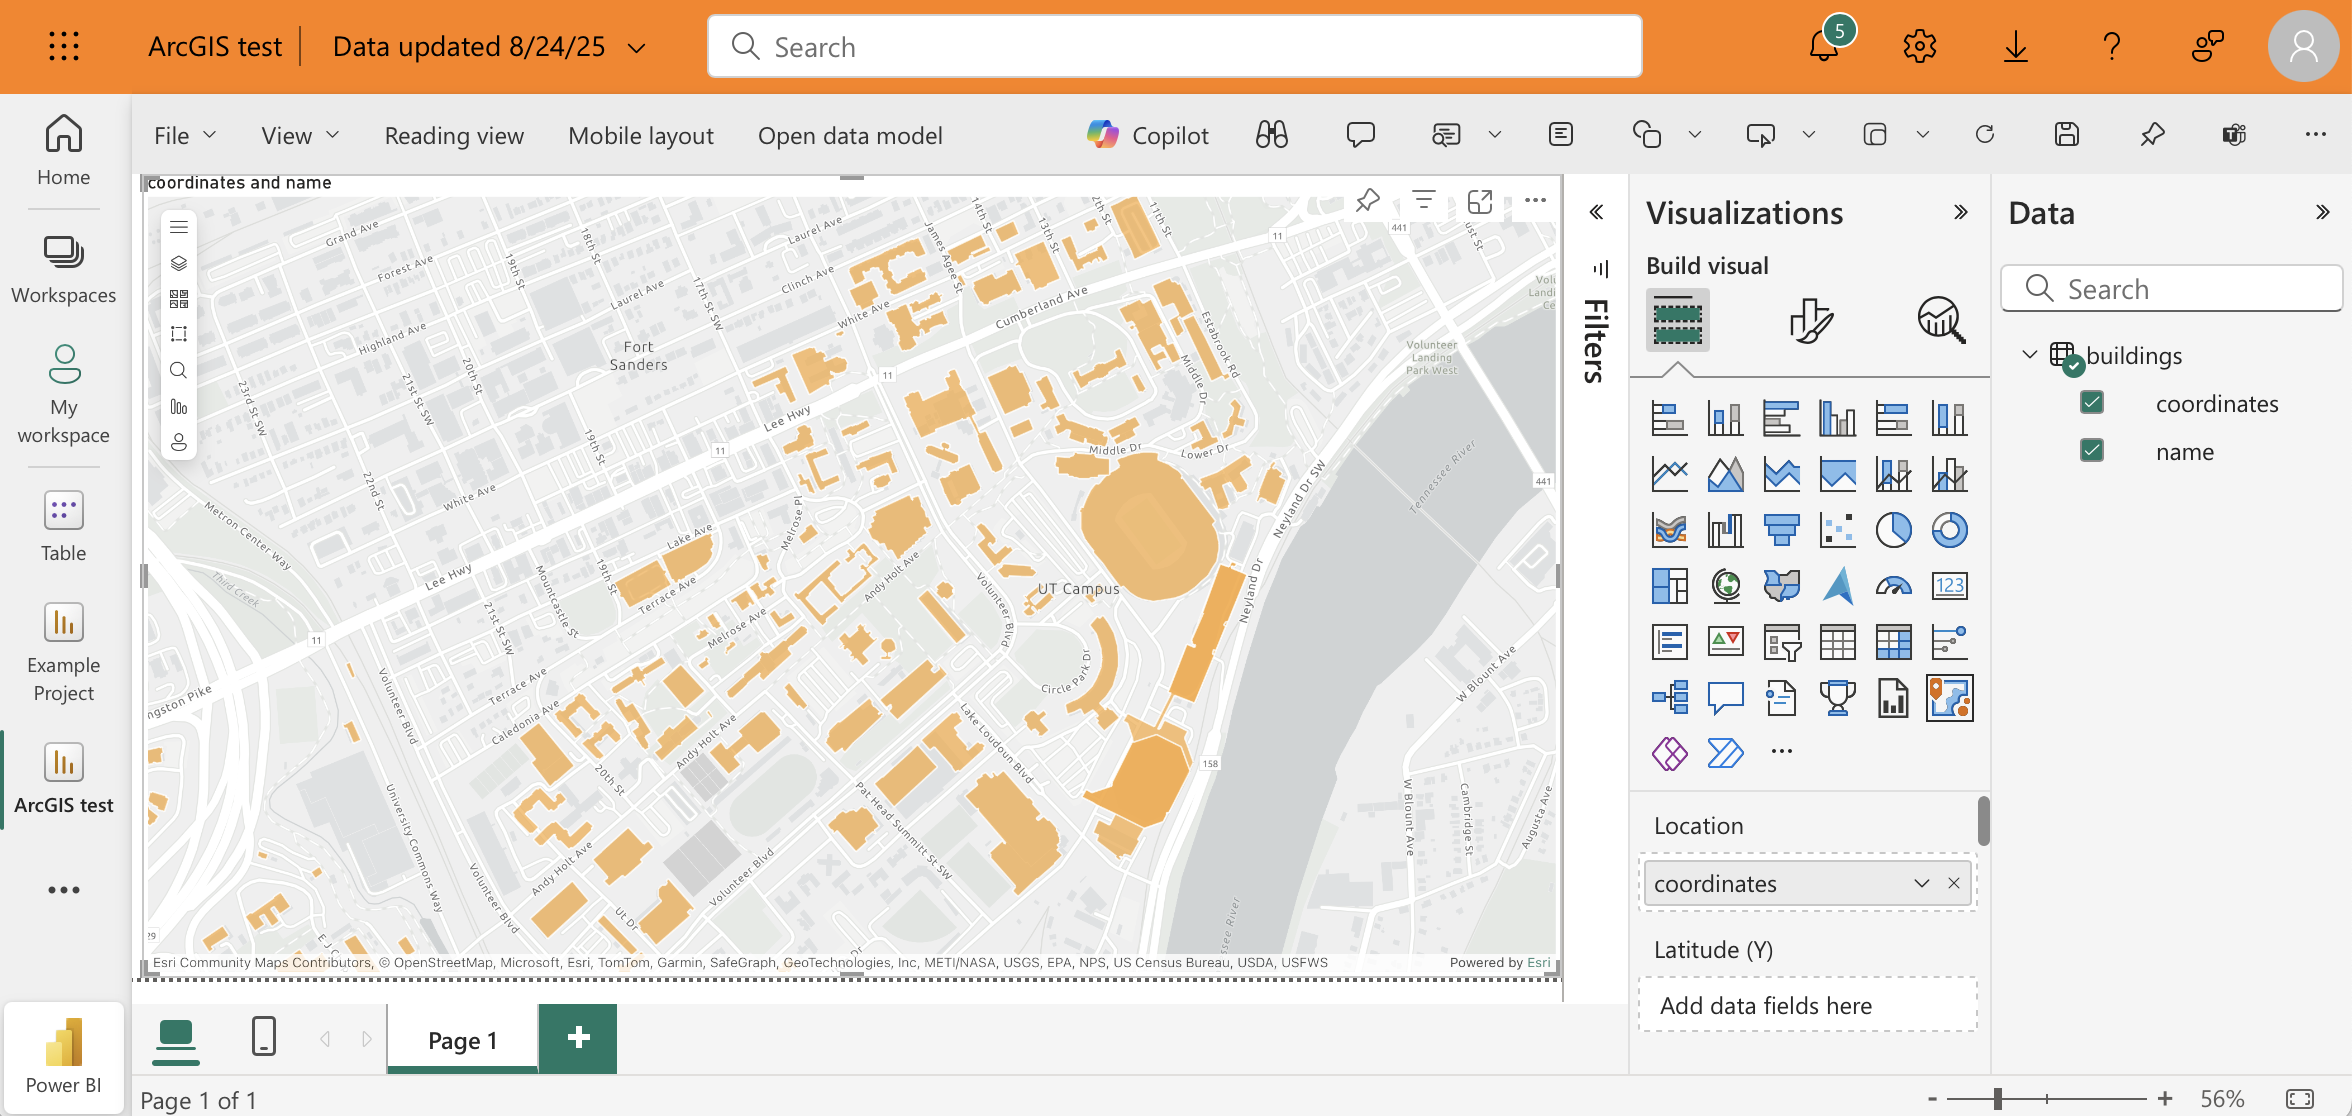The image size is (2352, 1116).
Task: Open the map search magnifier tool
Action: pos(179,370)
